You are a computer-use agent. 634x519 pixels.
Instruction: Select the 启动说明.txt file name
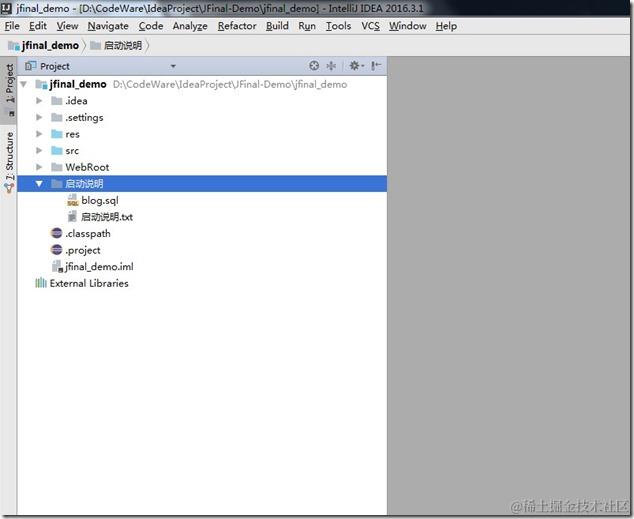[x=107, y=217]
